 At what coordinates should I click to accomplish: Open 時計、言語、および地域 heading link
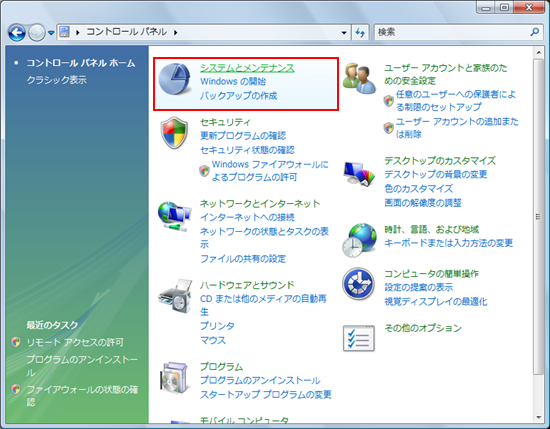pyautogui.click(x=431, y=229)
